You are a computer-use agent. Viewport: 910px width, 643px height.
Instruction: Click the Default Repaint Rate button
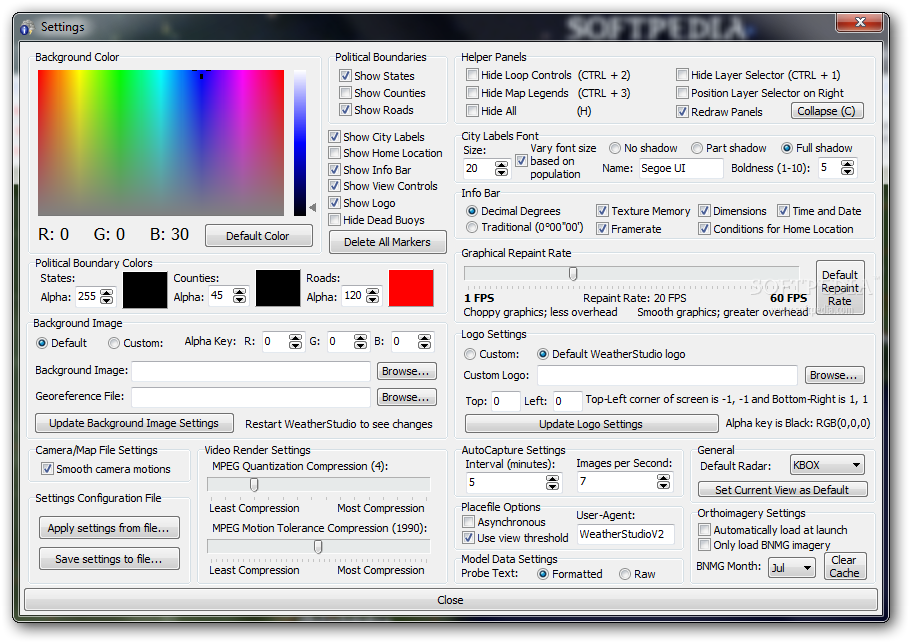tap(840, 288)
